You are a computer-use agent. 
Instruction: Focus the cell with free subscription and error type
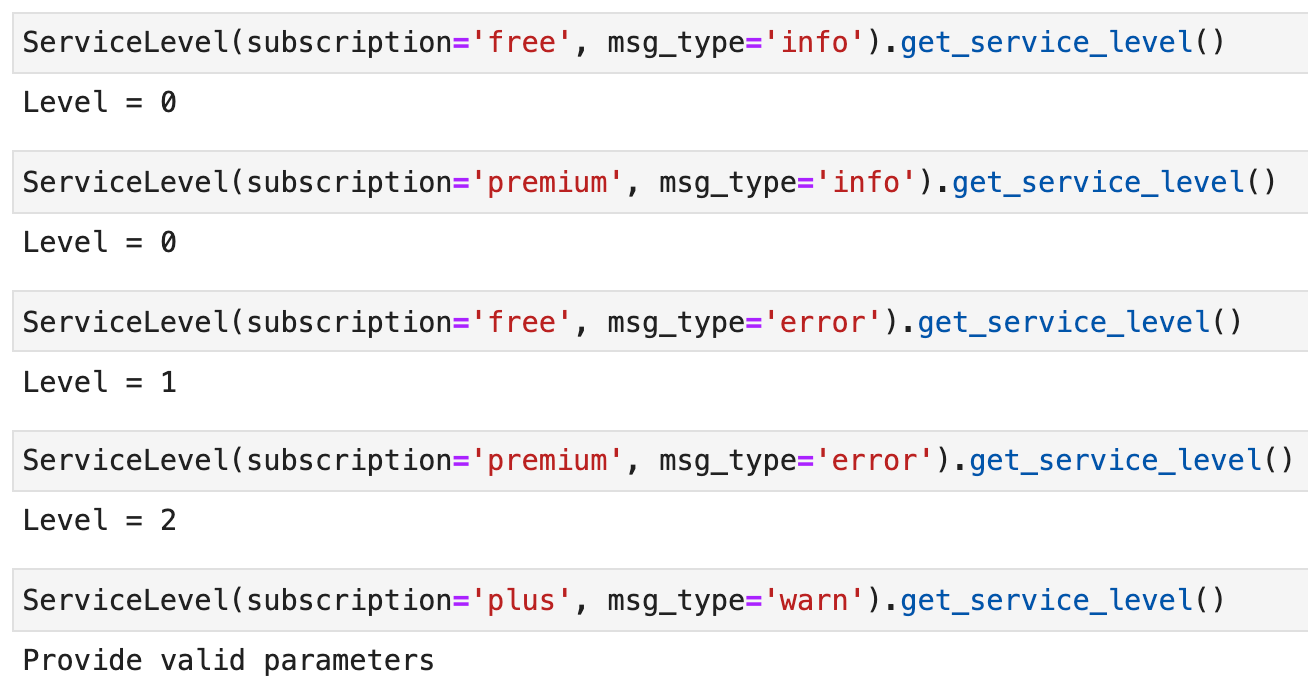(660, 322)
